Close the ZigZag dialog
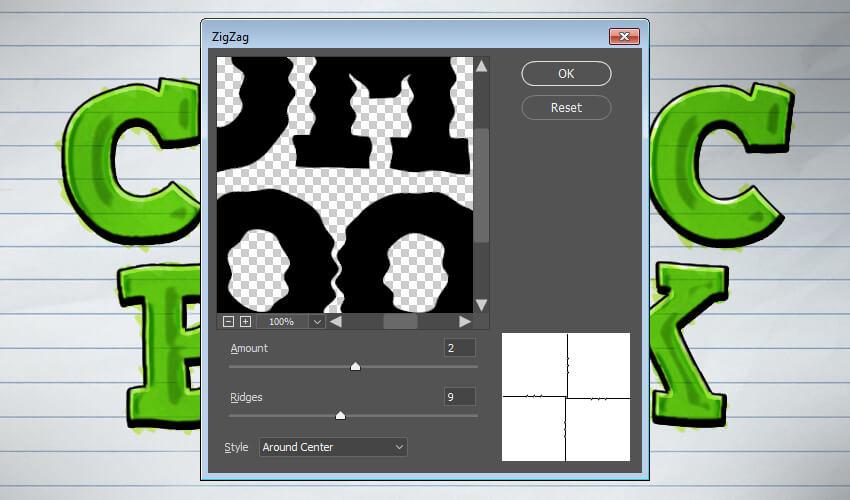Viewport: 850px width, 500px height. pyautogui.click(x=624, y=36)
